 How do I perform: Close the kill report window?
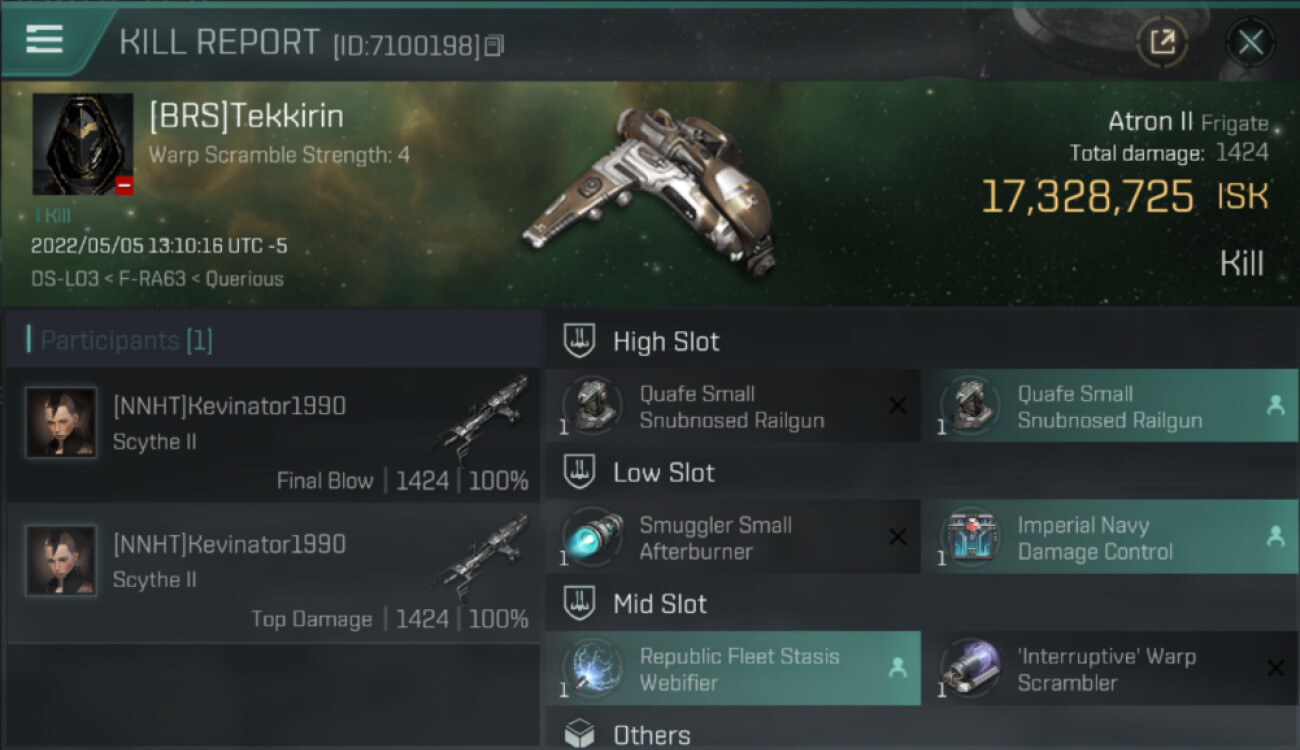pyautogui.click(x=1250, y=42)
